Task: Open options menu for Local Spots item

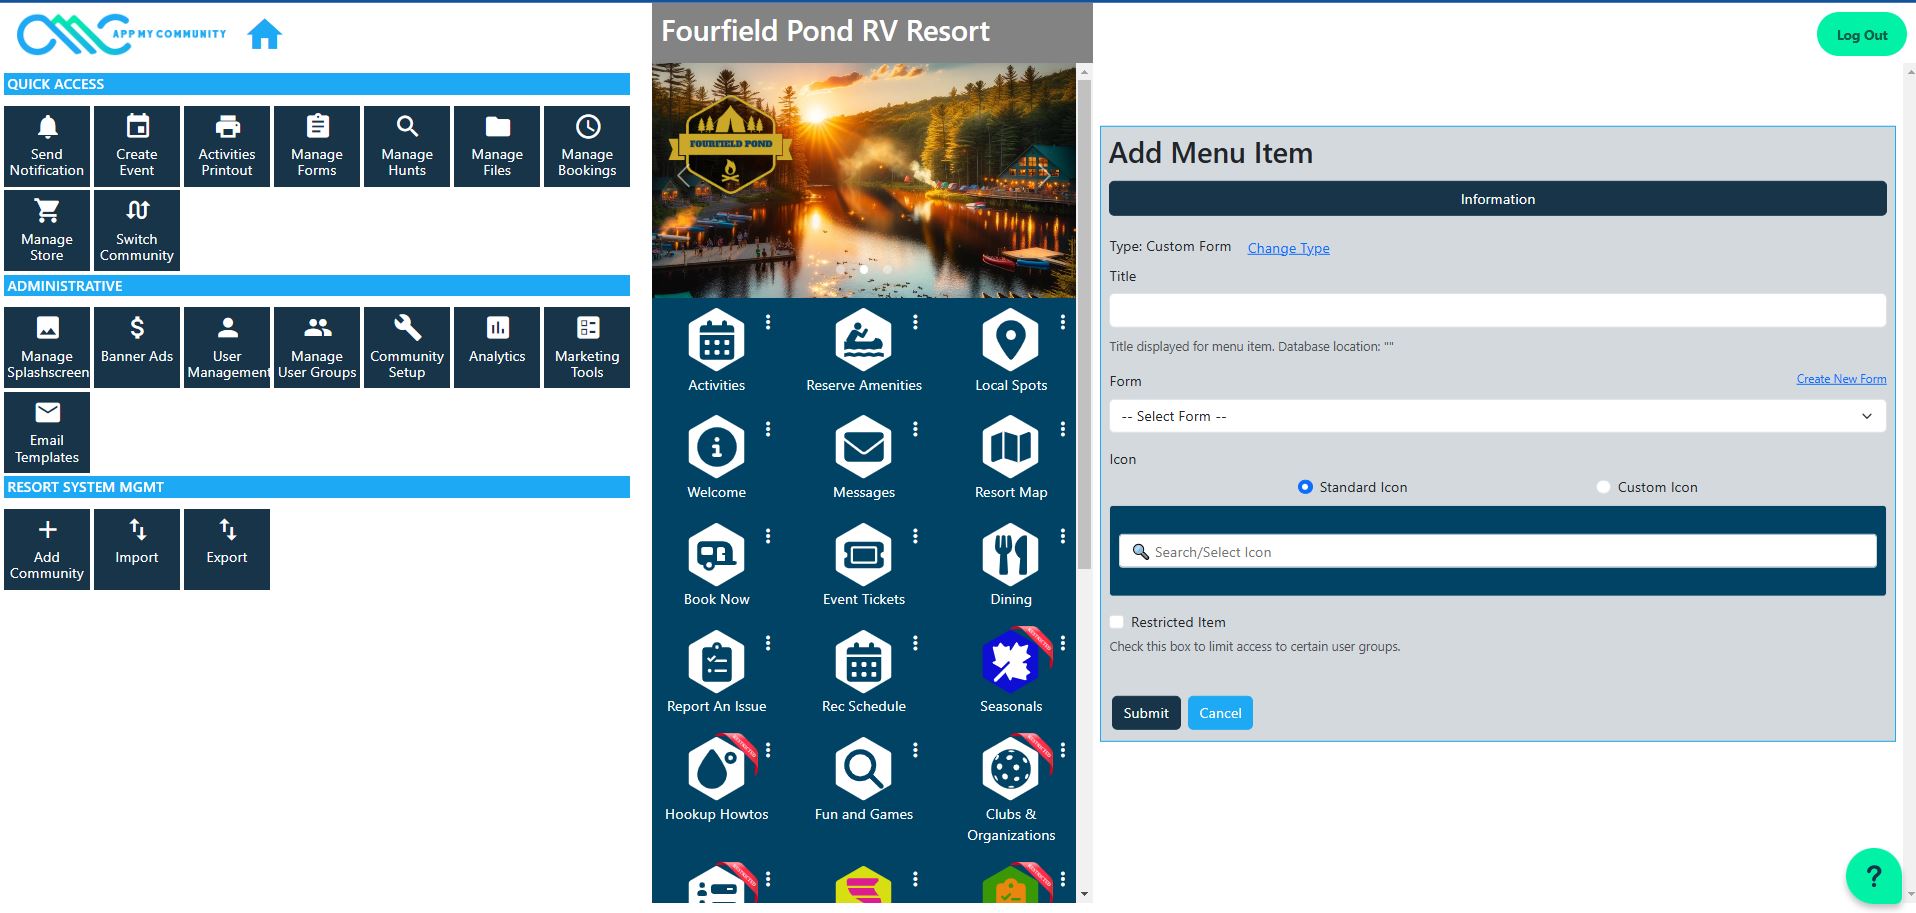Action: [x=1062, y=322]
